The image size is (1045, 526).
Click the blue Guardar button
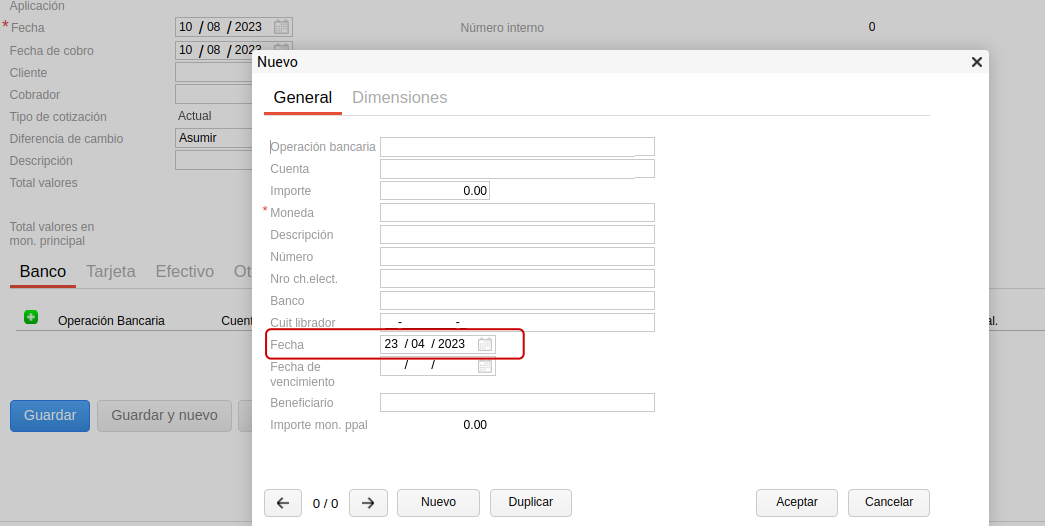[50, 415]
